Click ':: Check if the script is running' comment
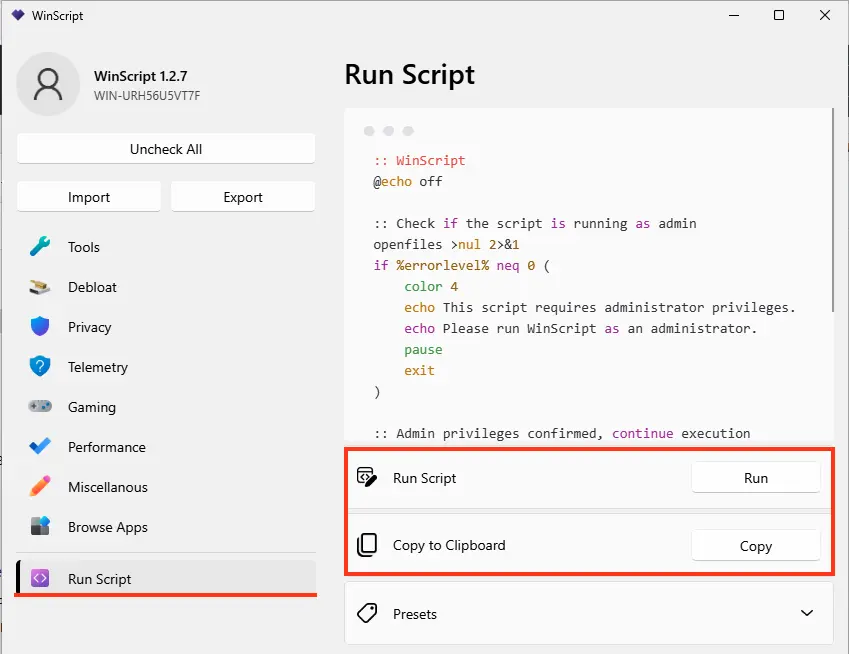This screenshot has width=849, height=654. coord(534,223)
